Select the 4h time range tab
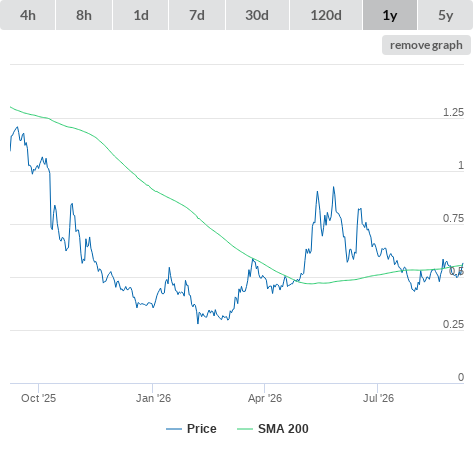Screen dimensions: 474x455 (x=28, y=15)
